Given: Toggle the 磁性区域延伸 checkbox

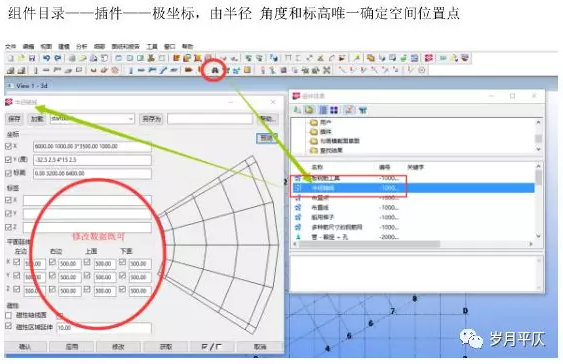Looking at the screenshot, I should tap(9, 326).
